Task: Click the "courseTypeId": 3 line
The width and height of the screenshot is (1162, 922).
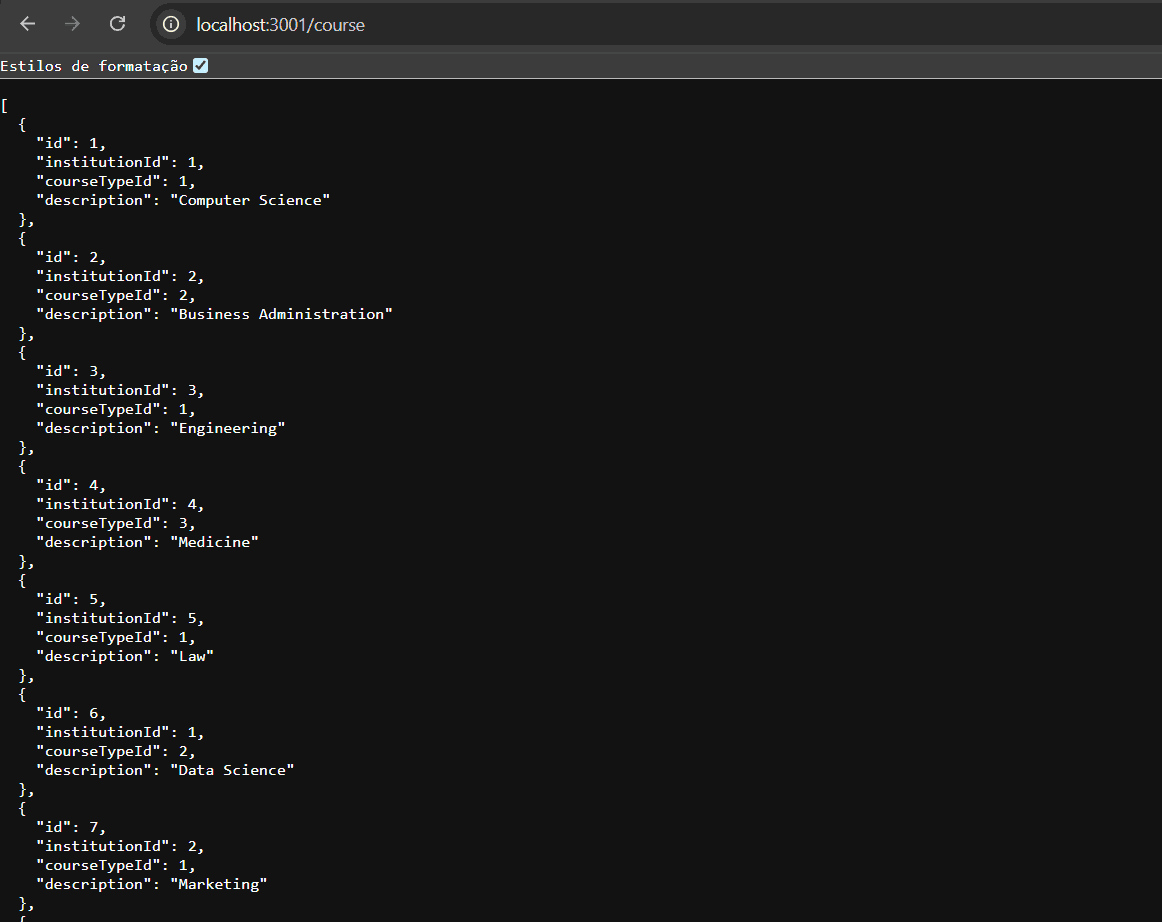Action: [x=116, y=524]
